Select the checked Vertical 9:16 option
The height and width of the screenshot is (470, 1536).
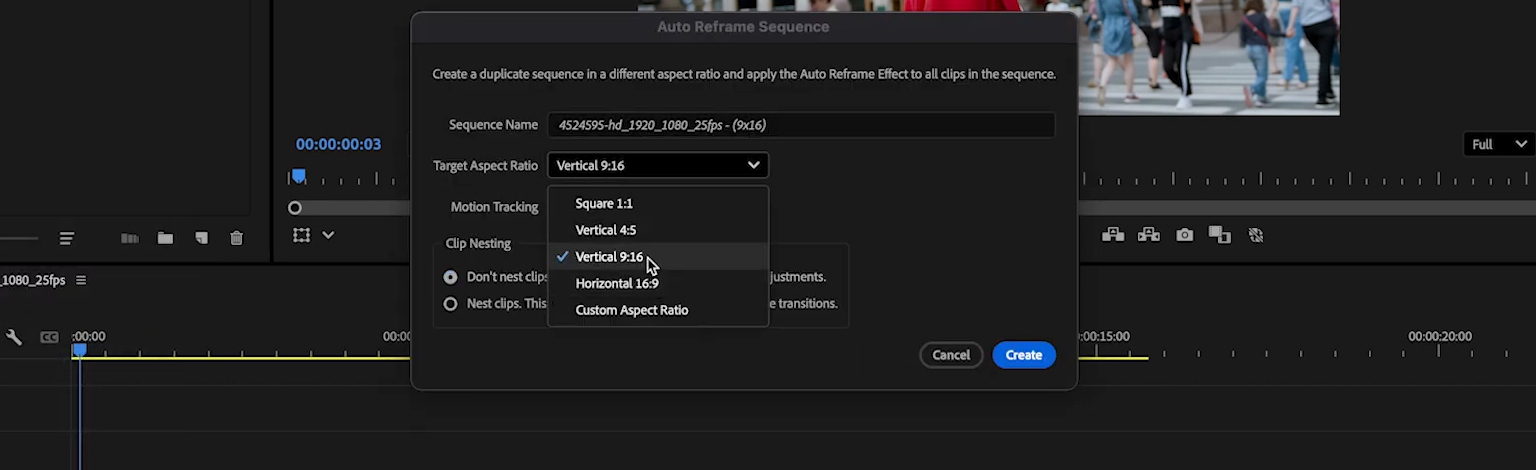(x=658, y=257)
